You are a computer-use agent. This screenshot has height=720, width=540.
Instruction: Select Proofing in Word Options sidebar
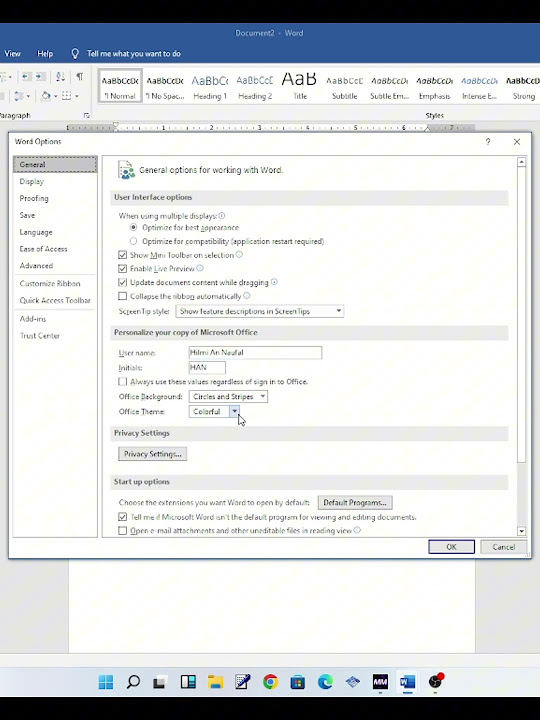tap(55, 198)
